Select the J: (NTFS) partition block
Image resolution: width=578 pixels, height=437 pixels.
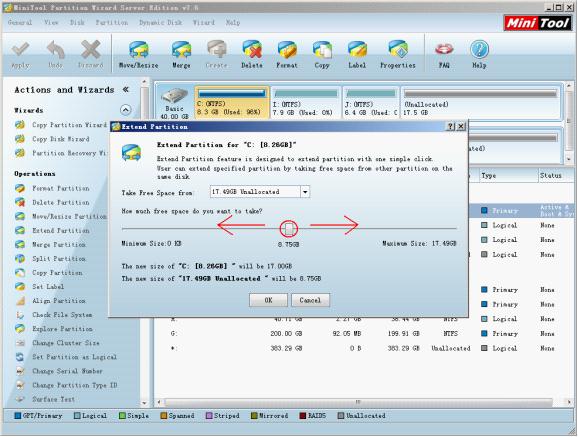point(371,103)
